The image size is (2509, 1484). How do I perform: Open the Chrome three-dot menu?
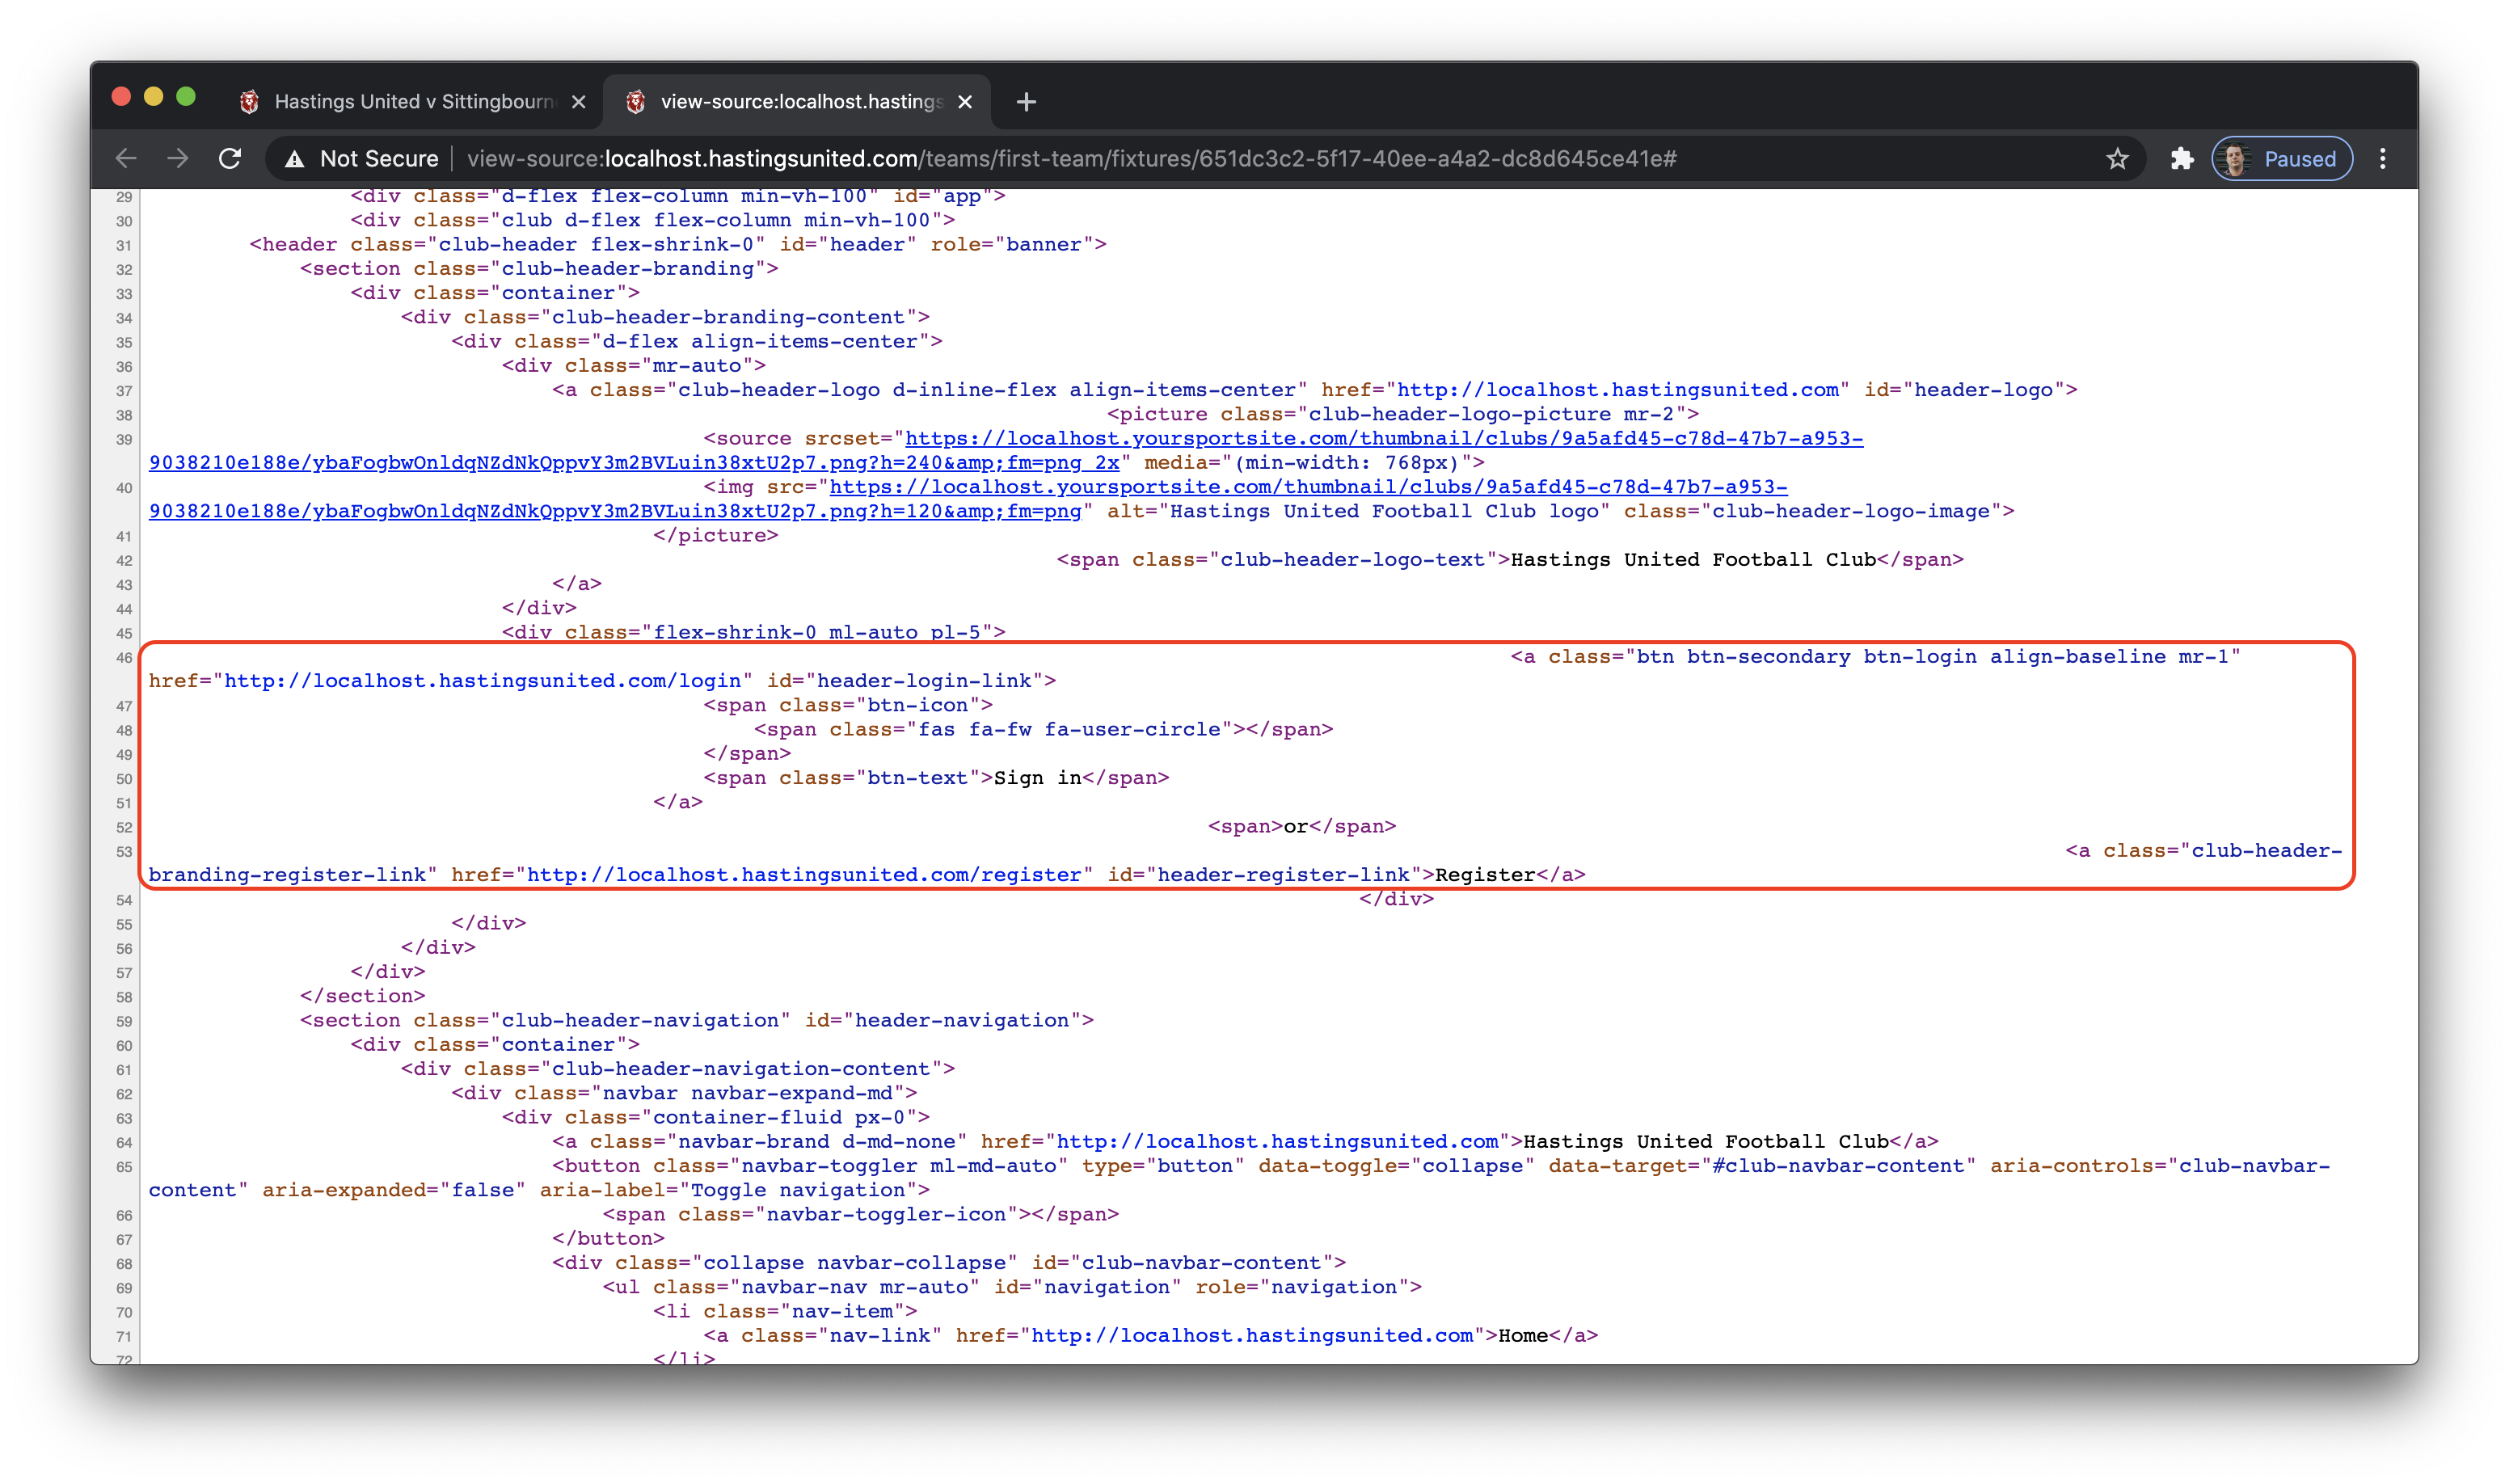pyautogui.click(x=2383, y=159)
